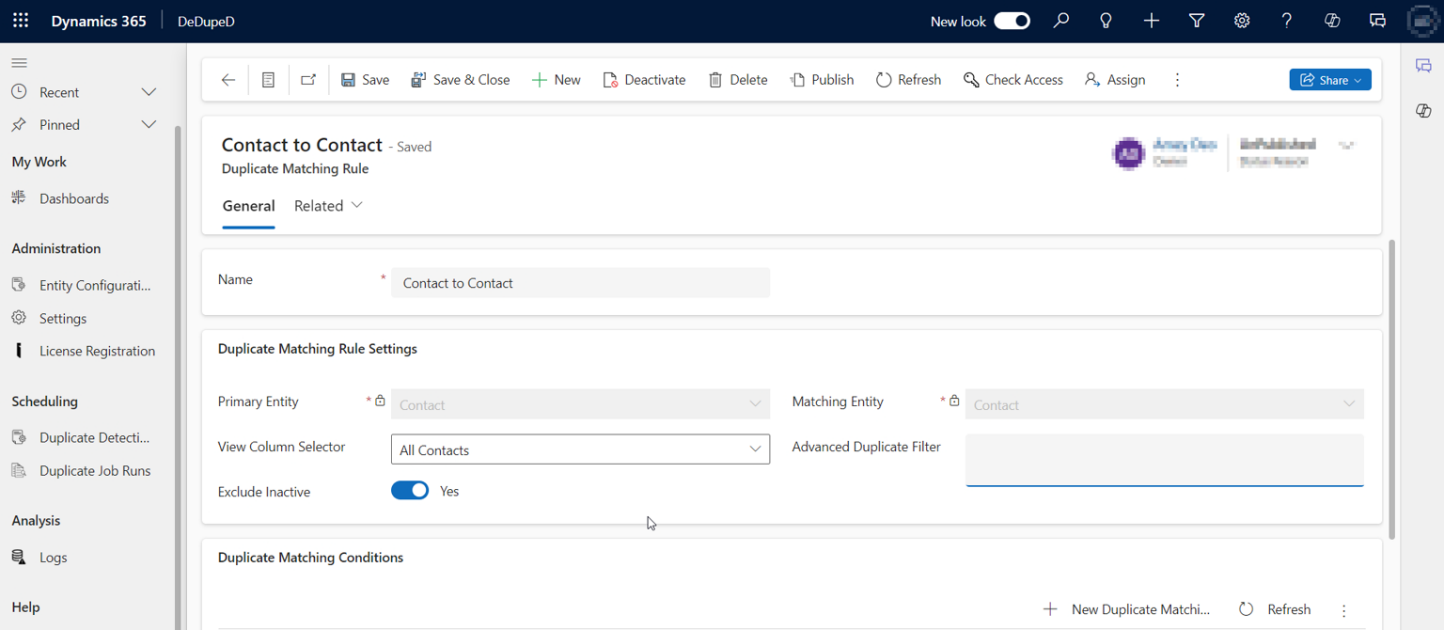Click the Save & Close button
This screenshot has width=1444, height=630.
[x=460, y=80]
